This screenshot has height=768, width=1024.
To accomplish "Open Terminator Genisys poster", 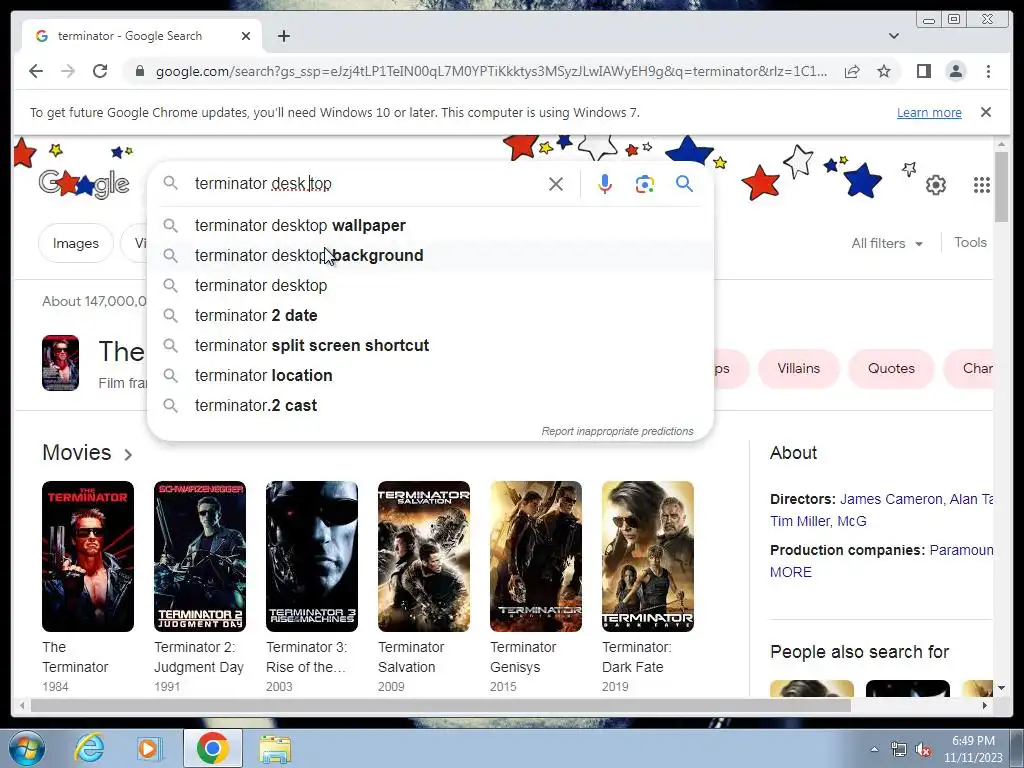I will coord(536,556).
